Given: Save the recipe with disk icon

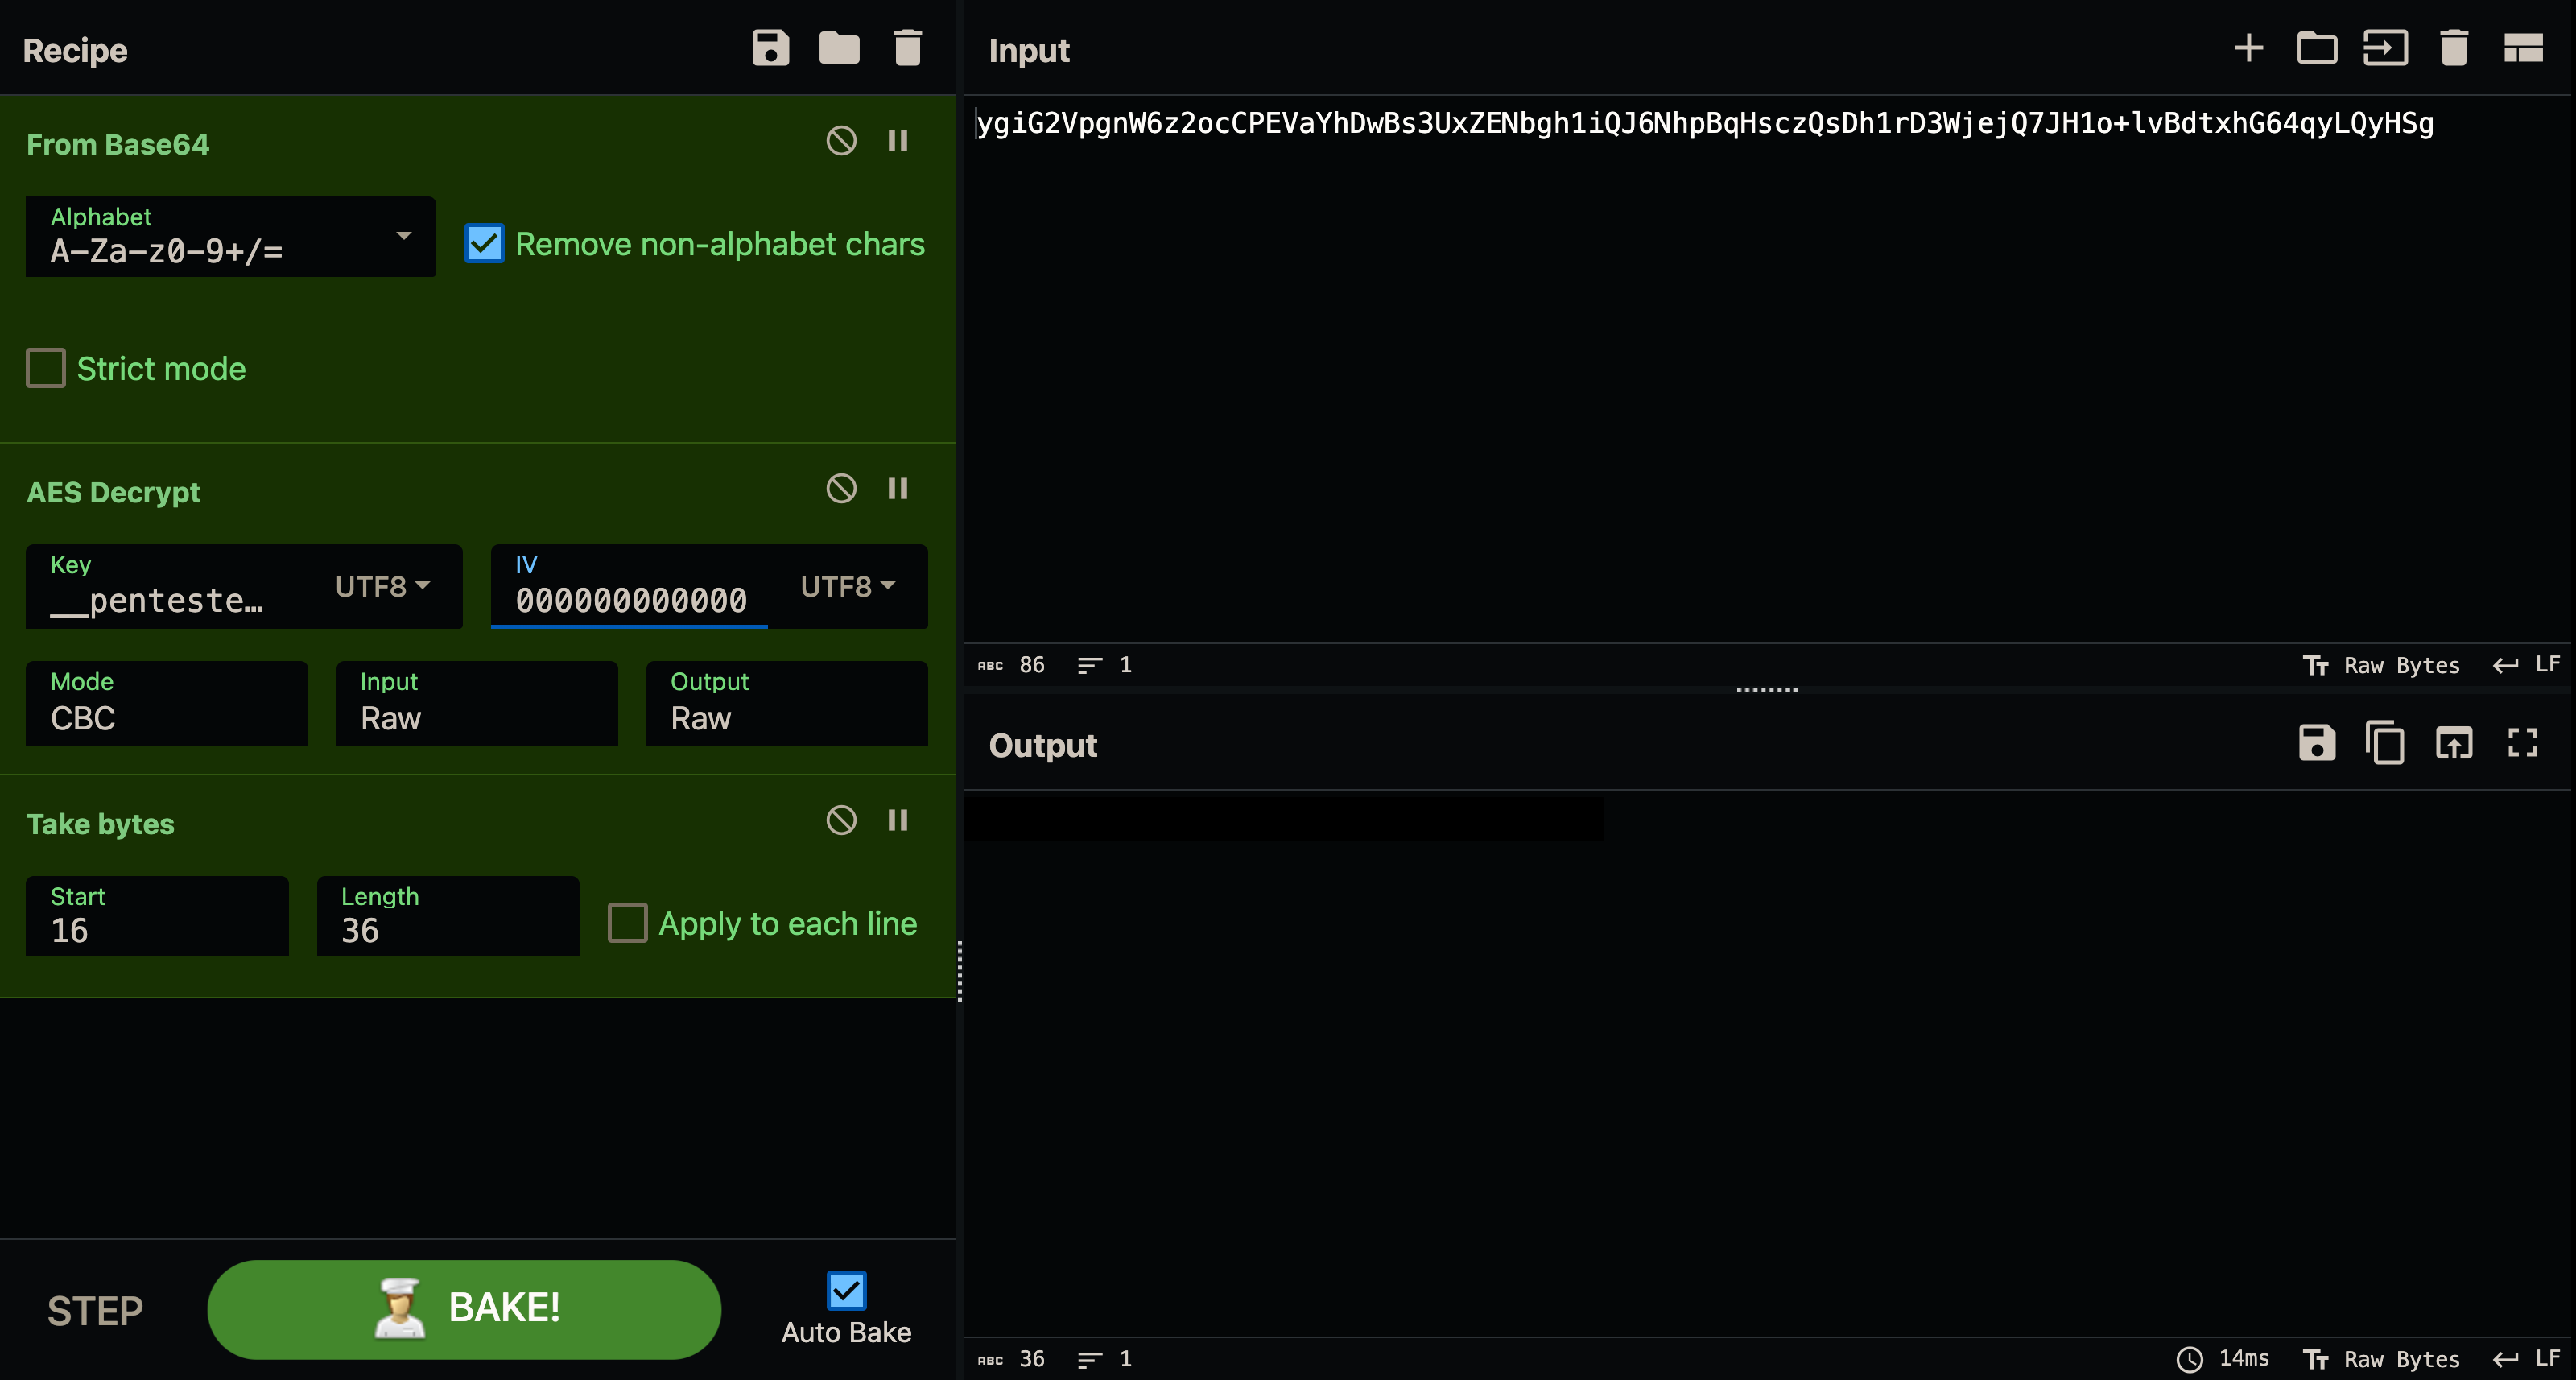Looking at the screenshot, I should [770, 48].
